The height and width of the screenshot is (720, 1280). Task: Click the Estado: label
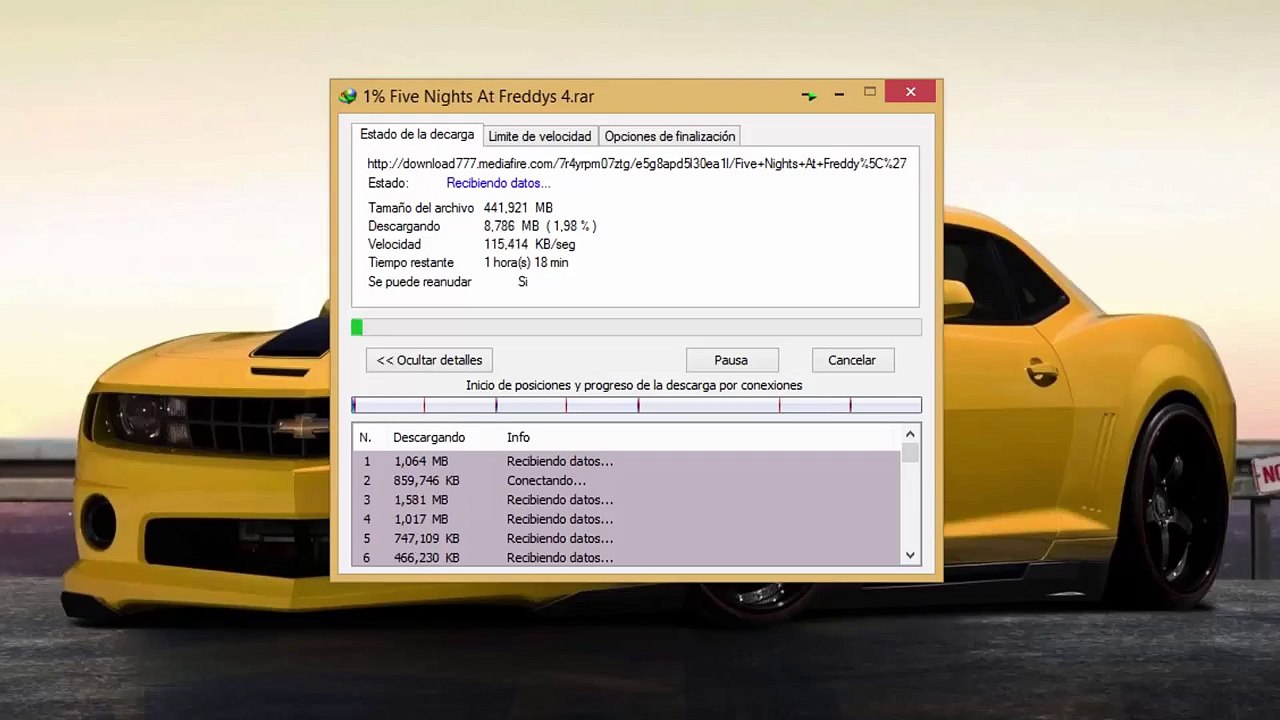click(388, 183)
